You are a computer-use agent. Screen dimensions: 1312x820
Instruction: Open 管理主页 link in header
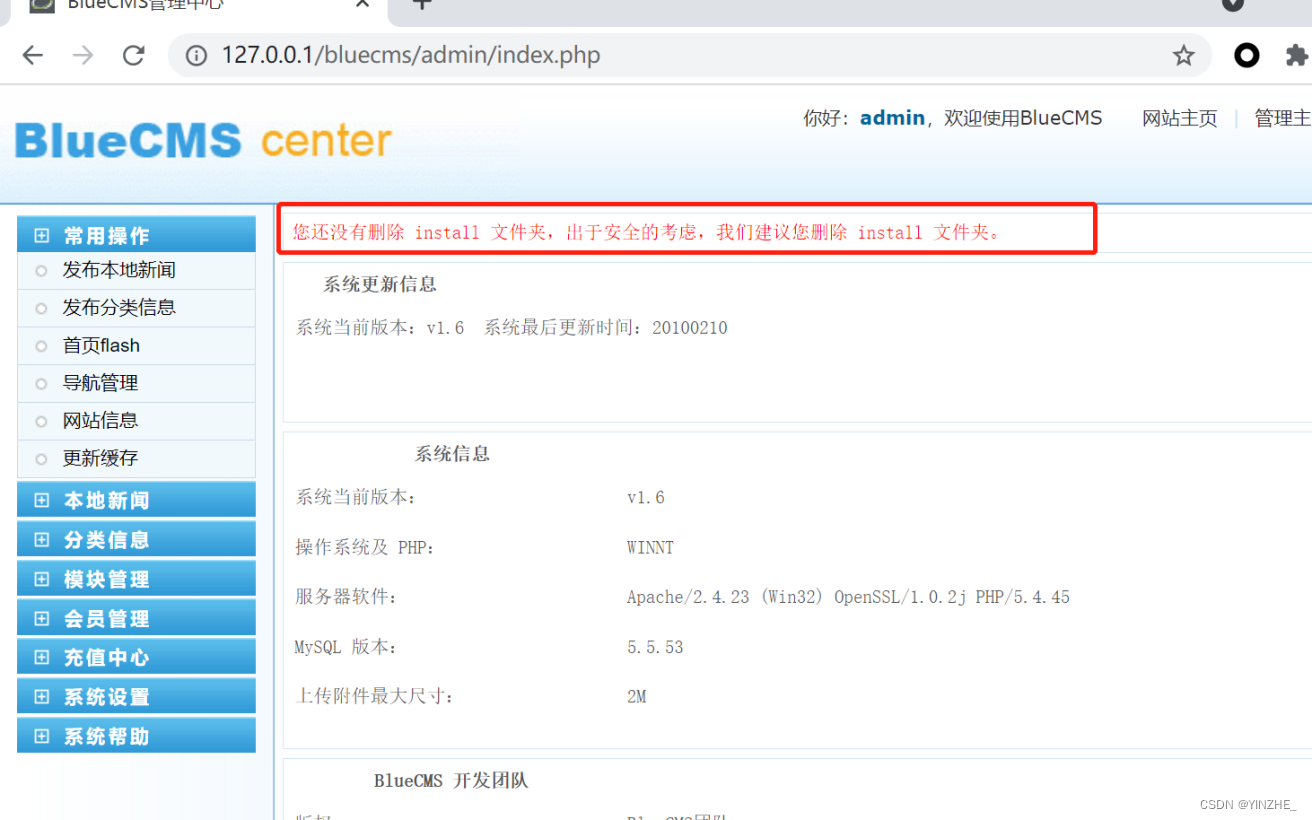tap(1283, 118)
